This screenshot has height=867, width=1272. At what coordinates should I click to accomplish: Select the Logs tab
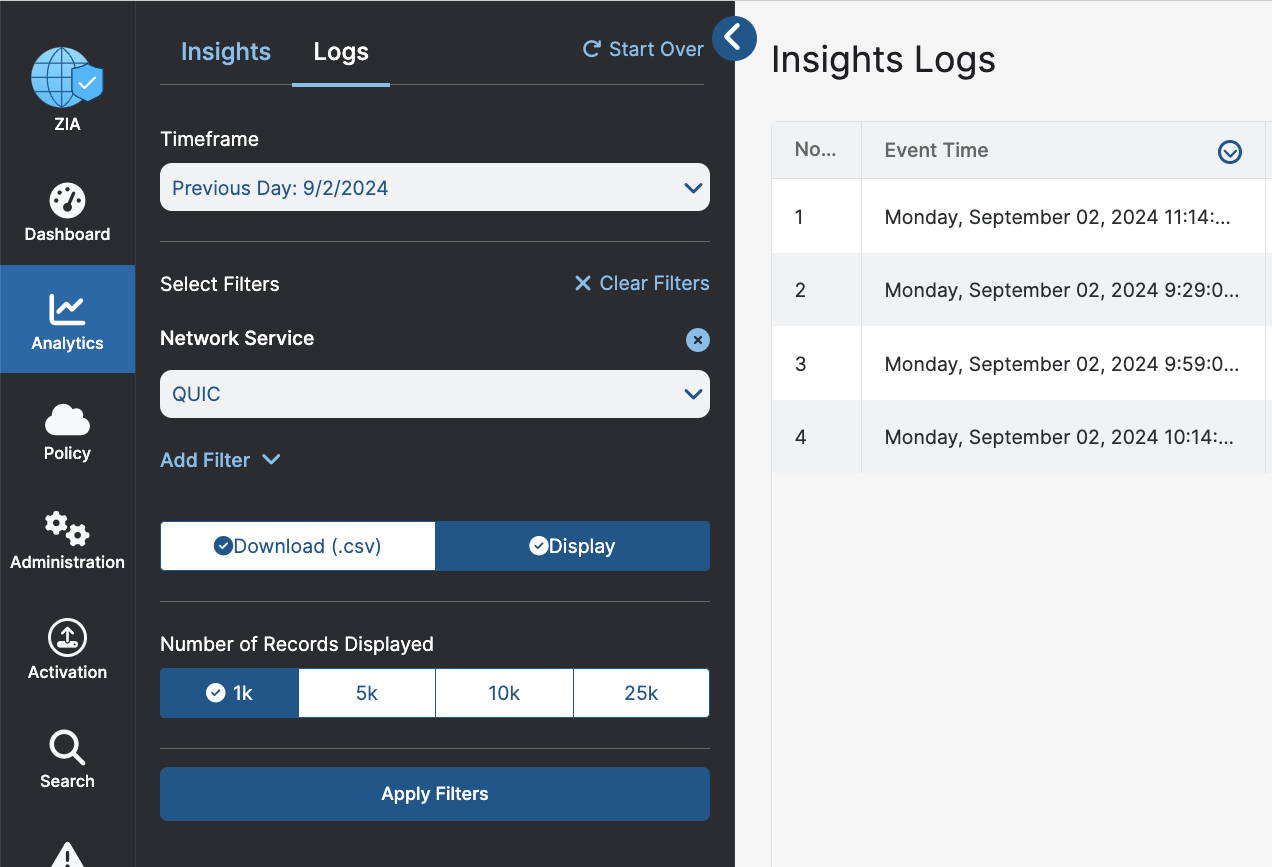click(x=341, y=52)
